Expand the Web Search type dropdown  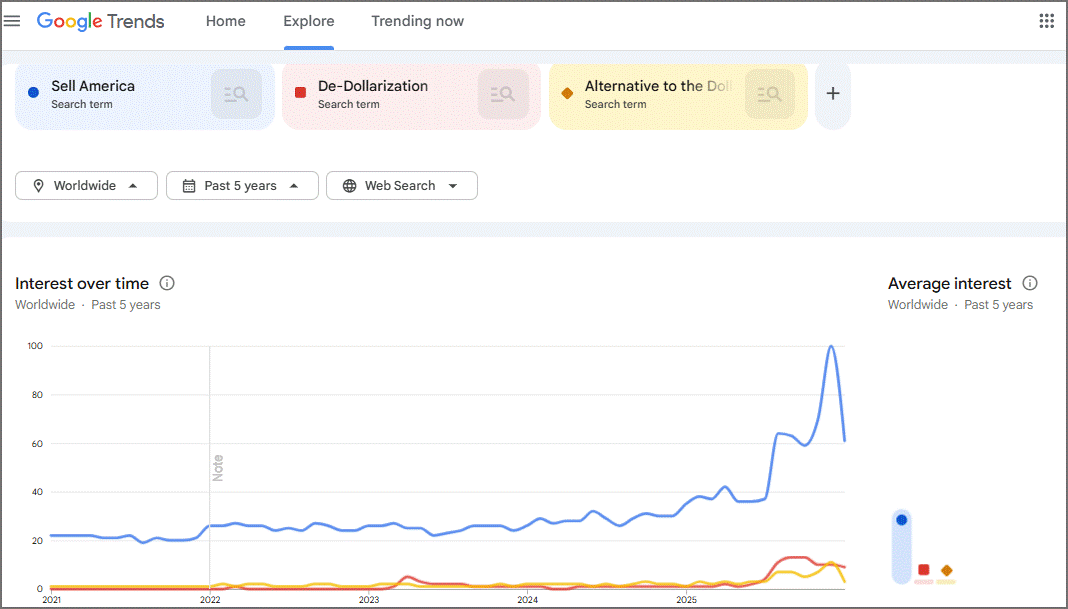402,185
